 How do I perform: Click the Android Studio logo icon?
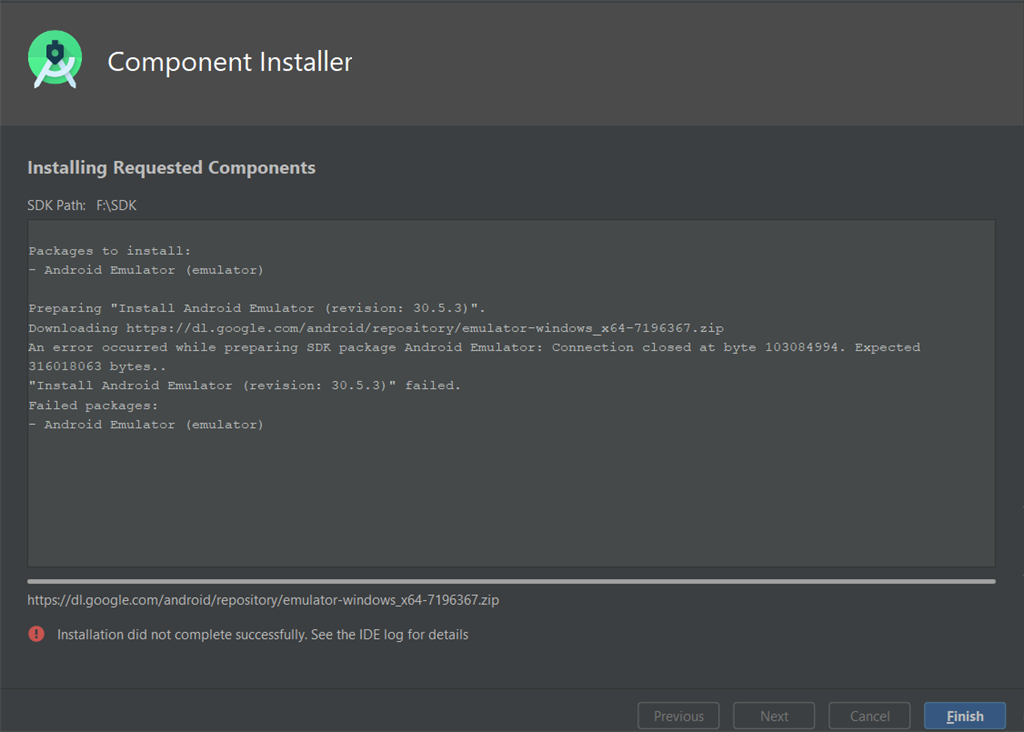(55, 59)
